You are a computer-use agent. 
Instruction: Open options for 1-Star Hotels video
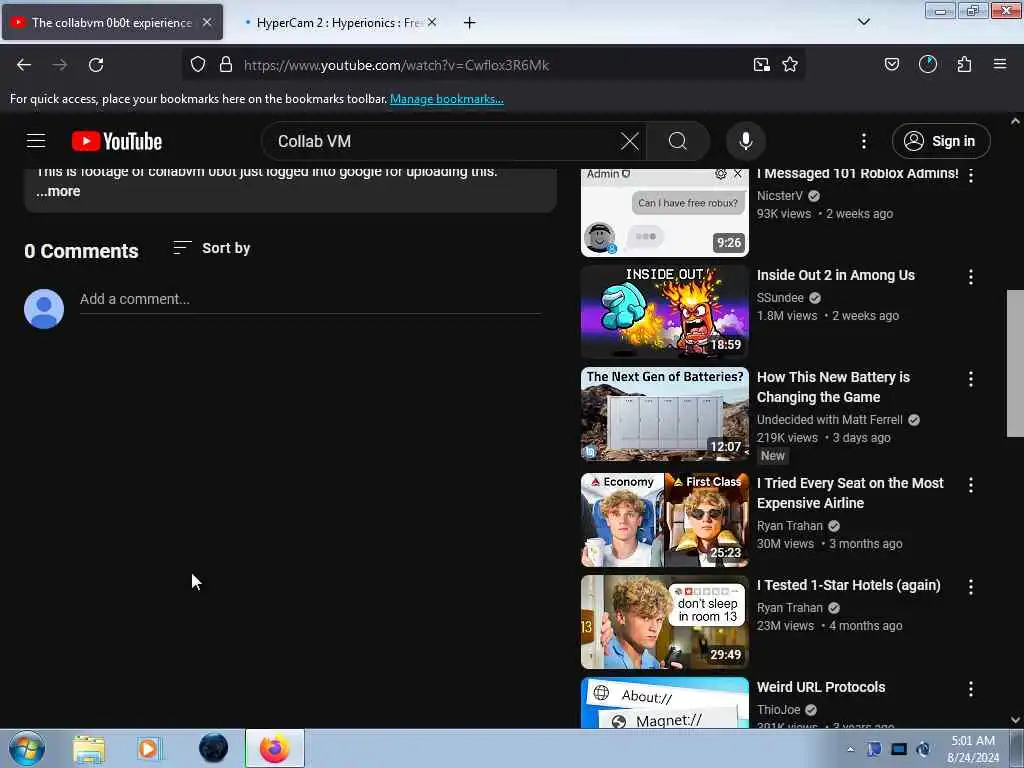coord(970,586)
